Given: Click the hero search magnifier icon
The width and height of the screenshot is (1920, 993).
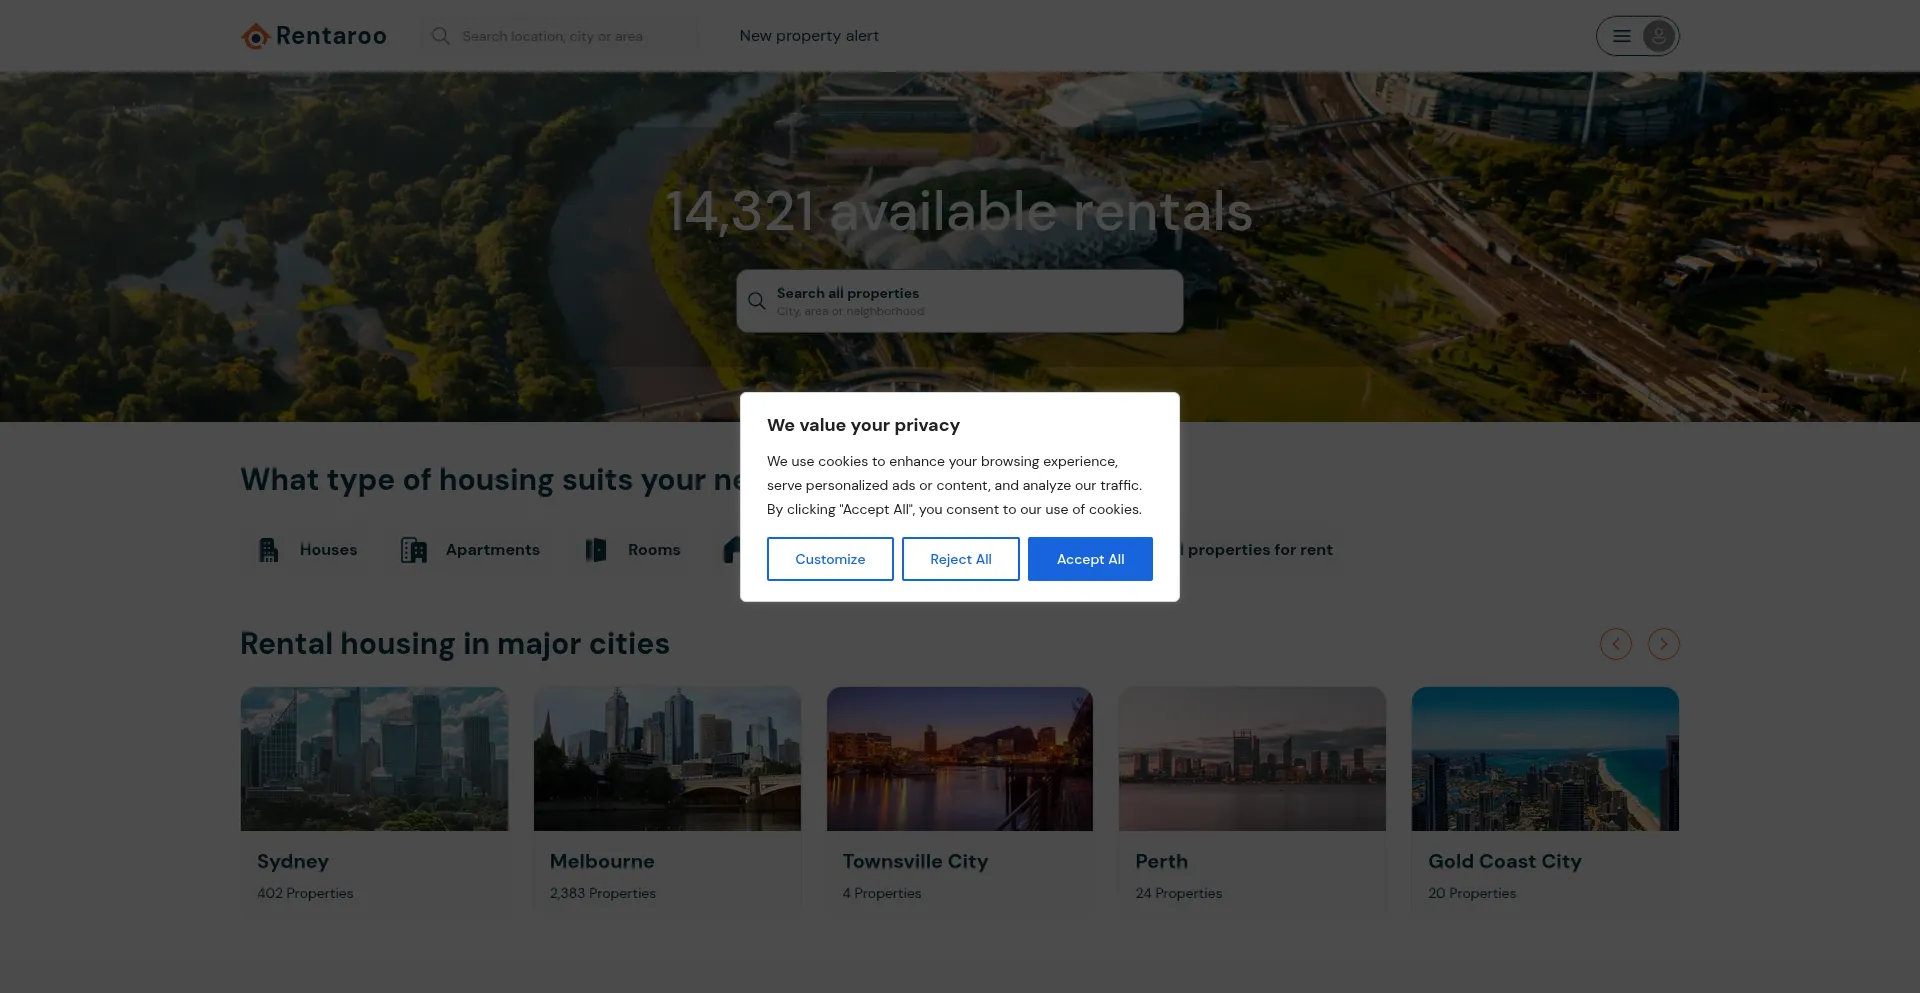Looking at the screenshot, I should pos(757,301).
